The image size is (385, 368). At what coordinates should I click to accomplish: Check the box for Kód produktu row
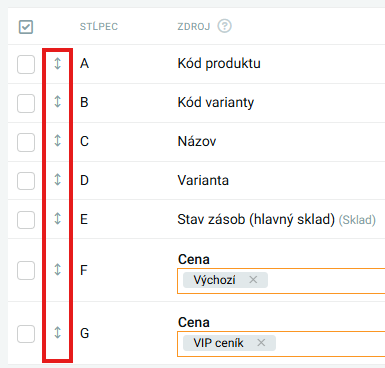point(26,64)
